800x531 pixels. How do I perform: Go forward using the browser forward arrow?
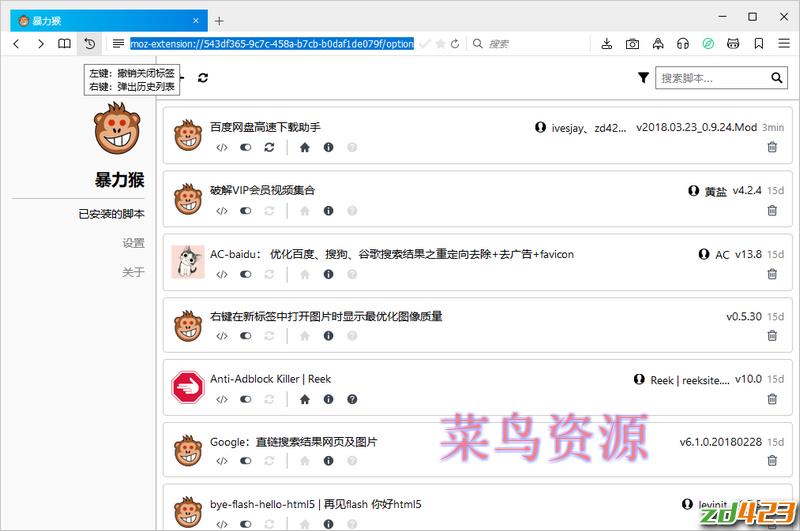point(41,44)
